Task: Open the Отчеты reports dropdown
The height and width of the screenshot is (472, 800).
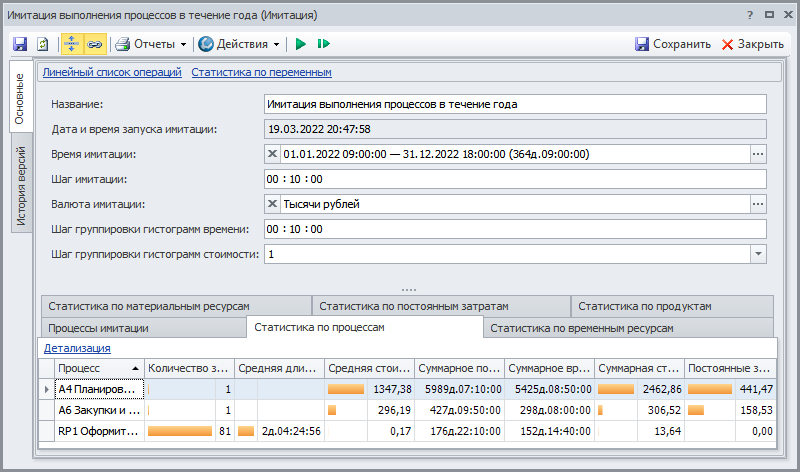Action: (152, 44)
